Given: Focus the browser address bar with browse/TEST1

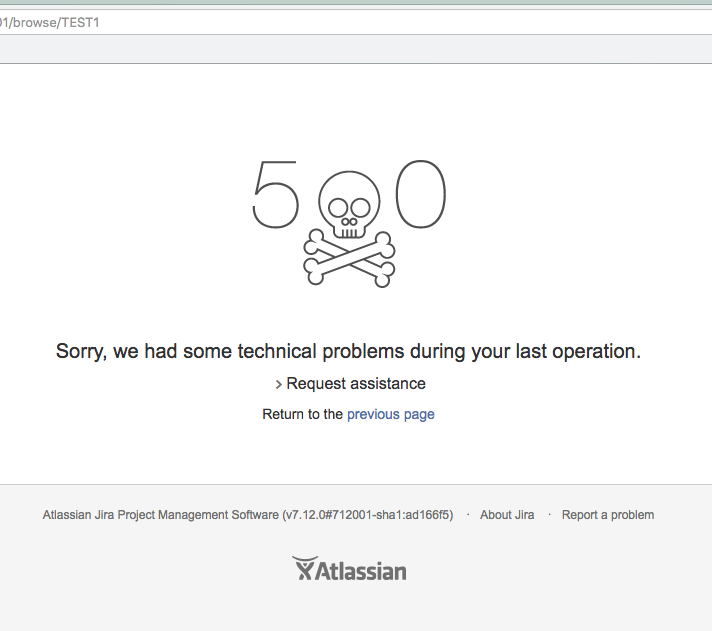Looking at the screenshot, I should (x=356, y=22).
